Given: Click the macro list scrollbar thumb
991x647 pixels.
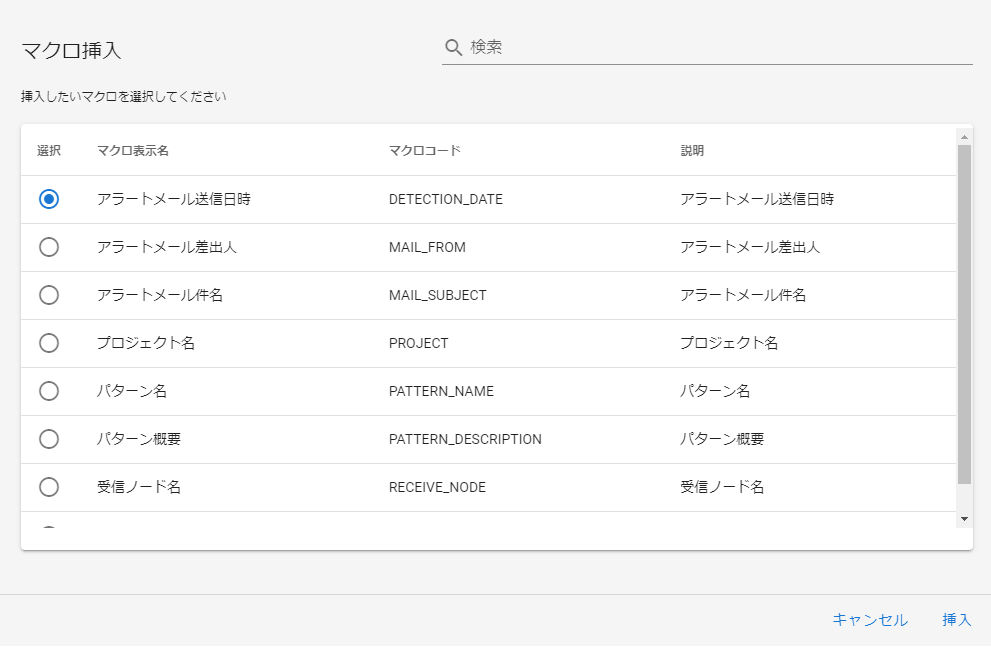Looking at the screenshot, I should click(964, 314).
